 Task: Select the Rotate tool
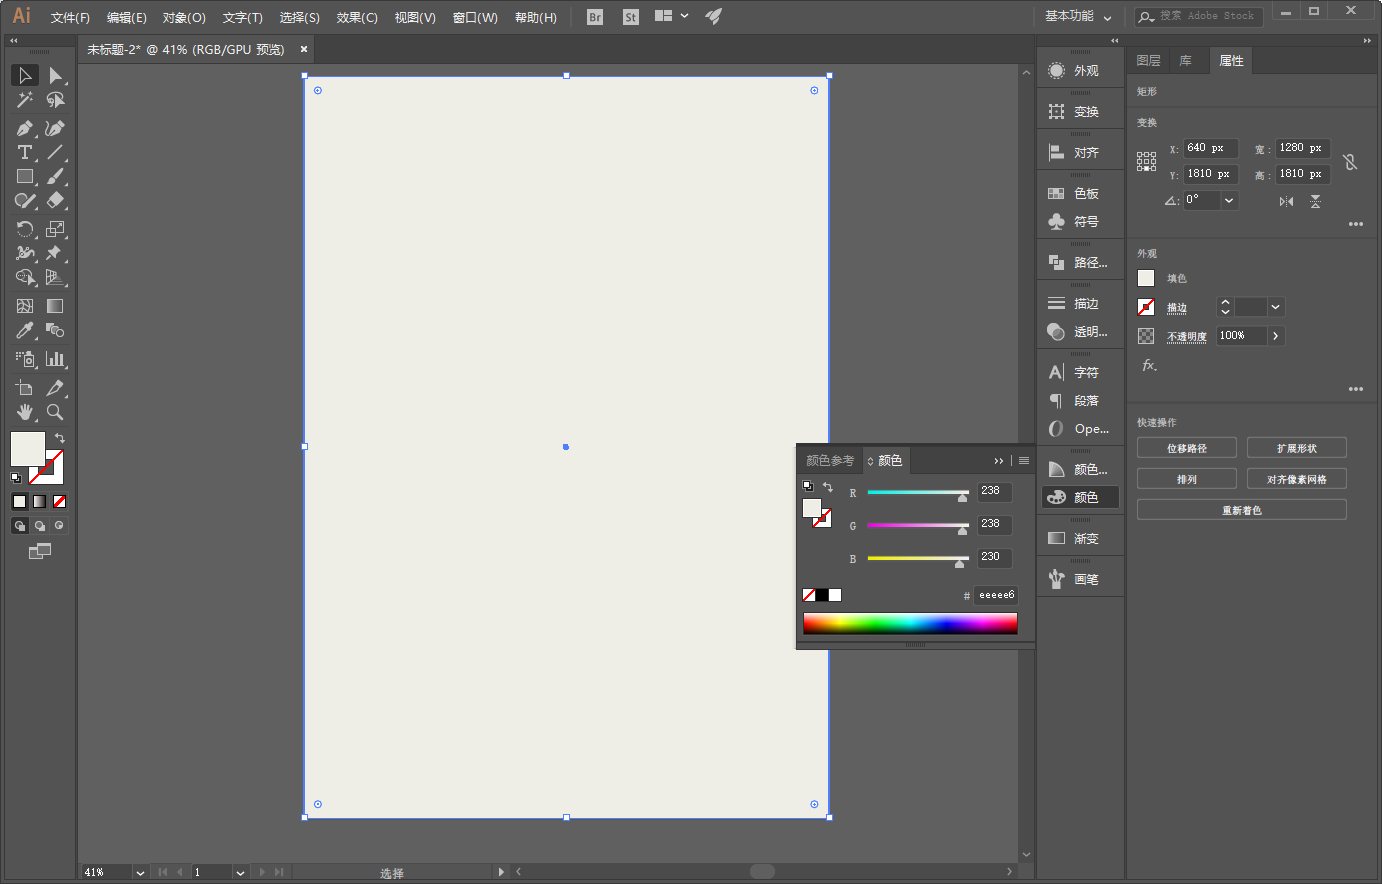click(25, 229)
